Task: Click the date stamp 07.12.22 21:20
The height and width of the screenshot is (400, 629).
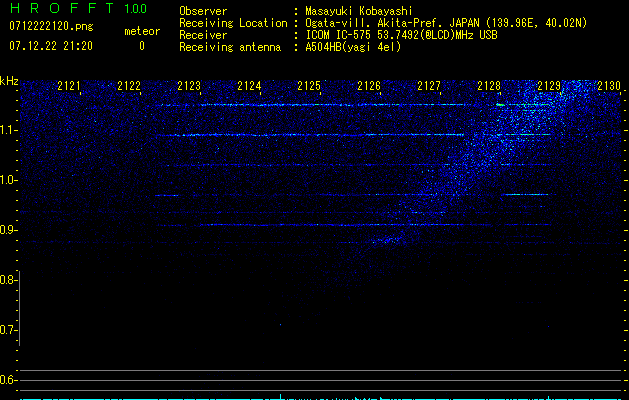Action: click(x=51, y=46)
